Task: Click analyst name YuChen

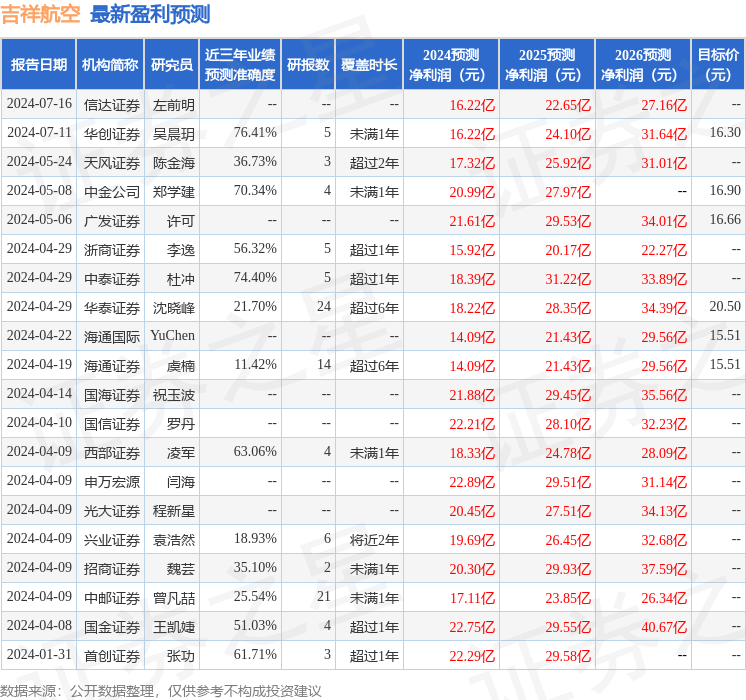Action: pos(173,335)
